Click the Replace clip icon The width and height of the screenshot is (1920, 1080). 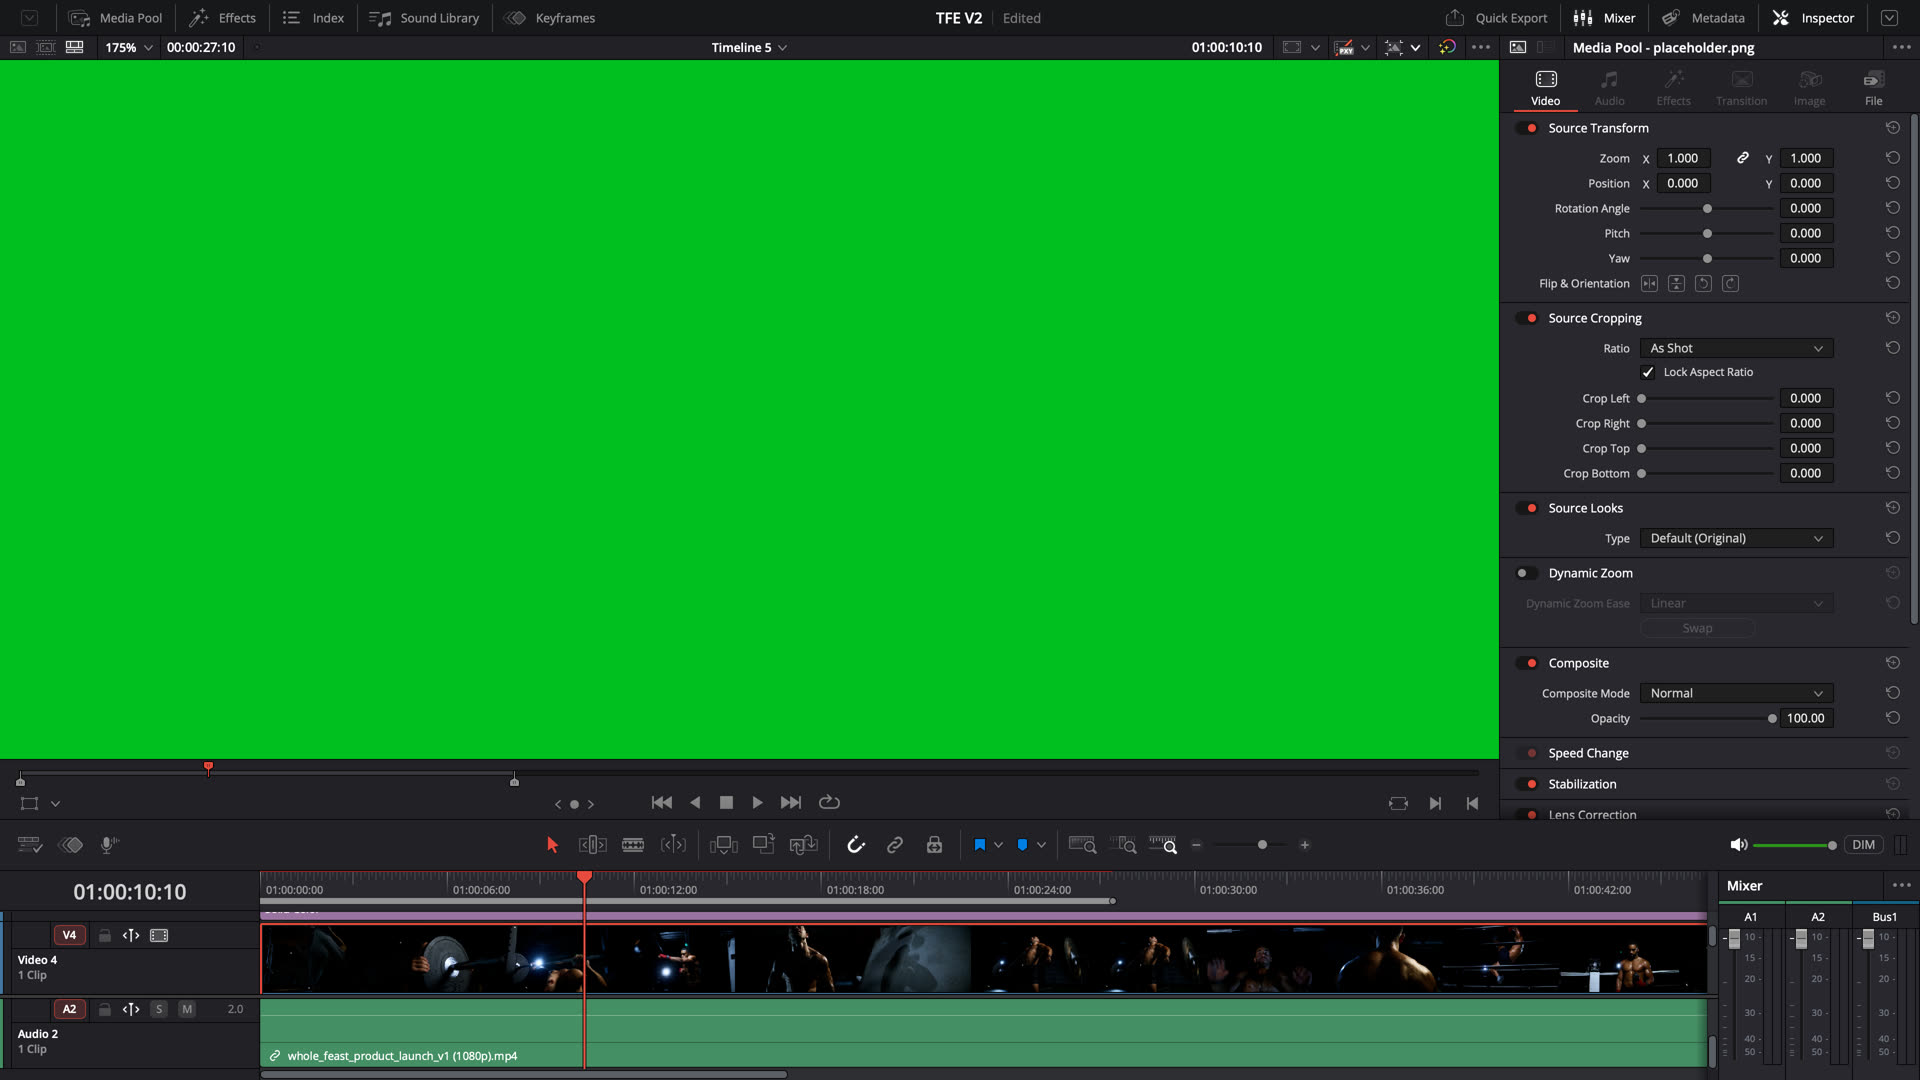(804, 845)
